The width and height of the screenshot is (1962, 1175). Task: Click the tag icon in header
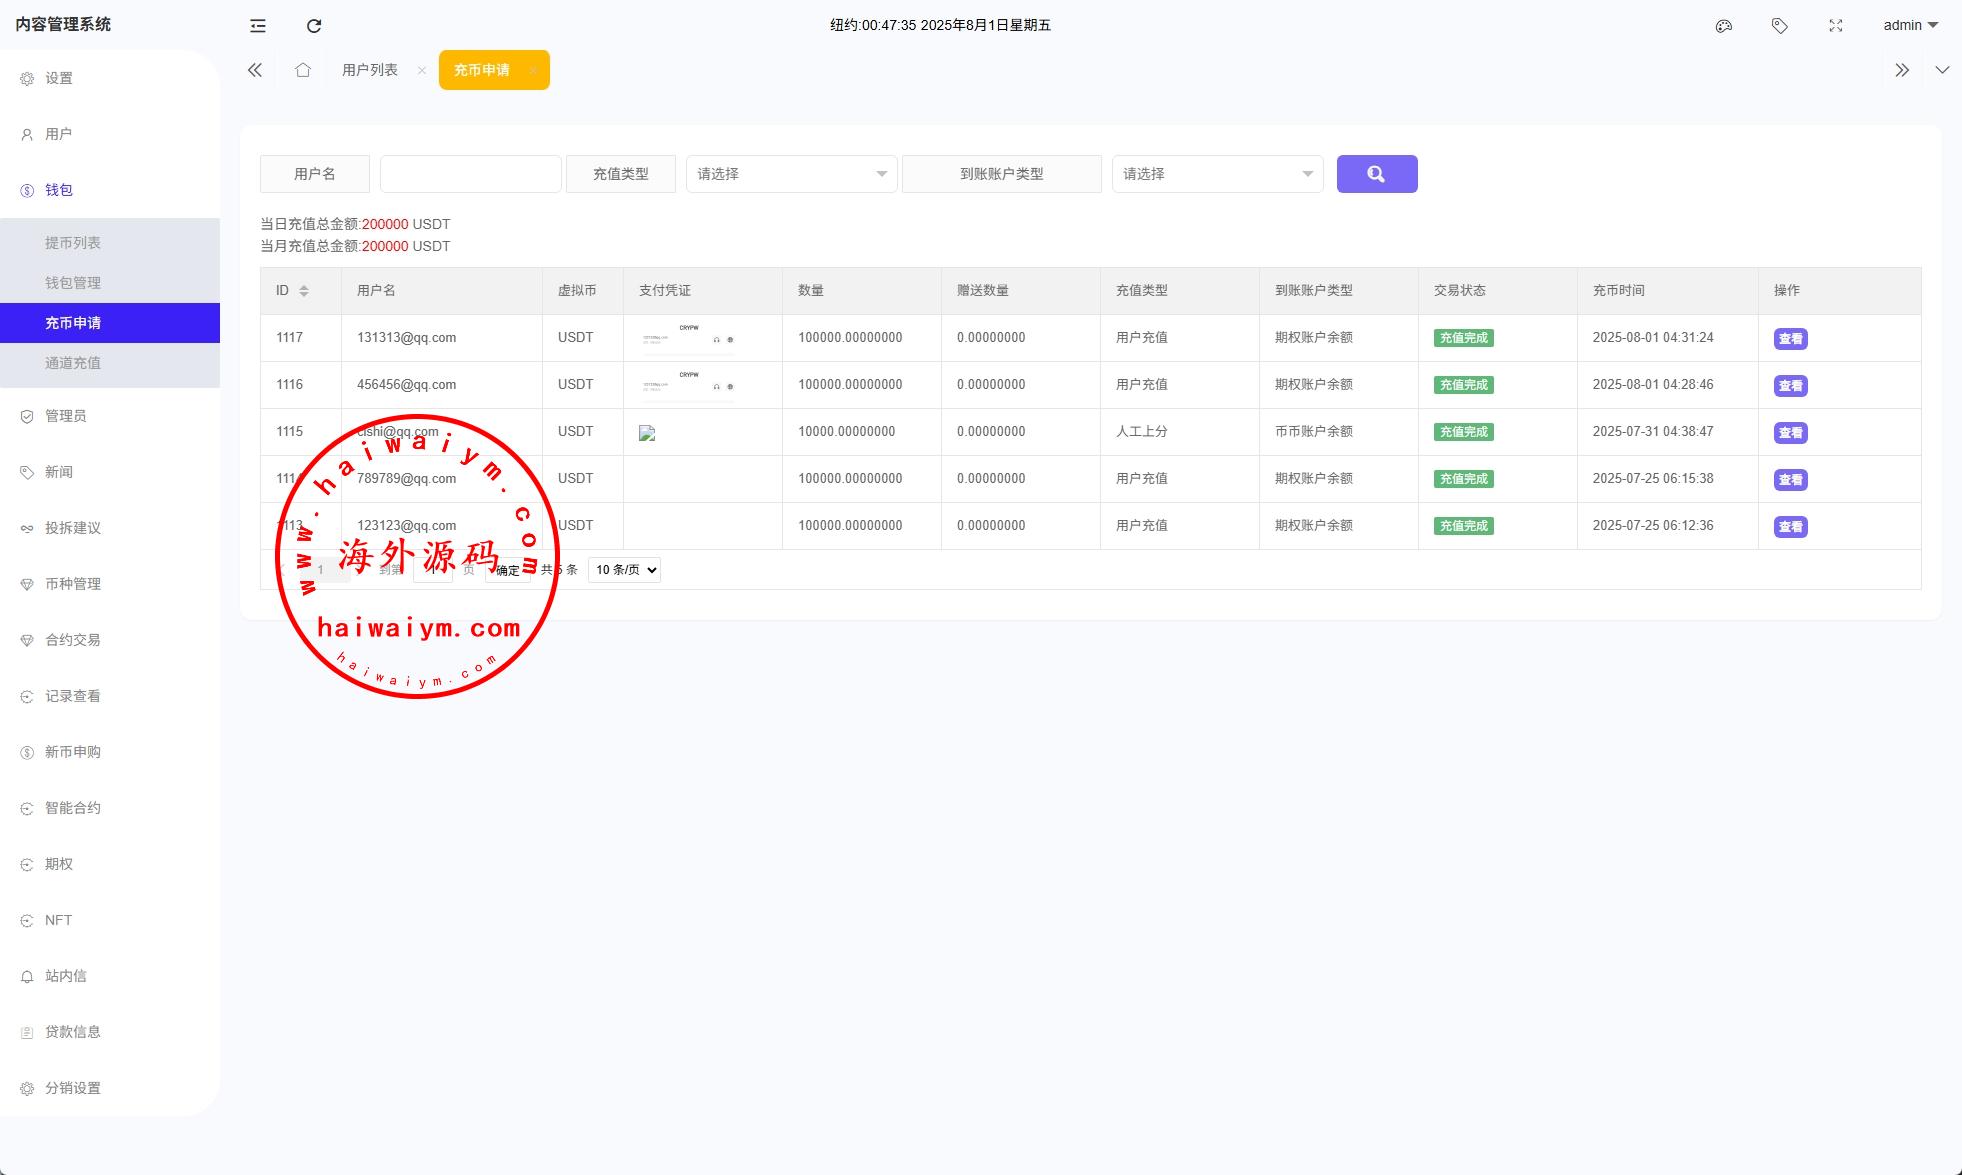tap(1779, 26)
